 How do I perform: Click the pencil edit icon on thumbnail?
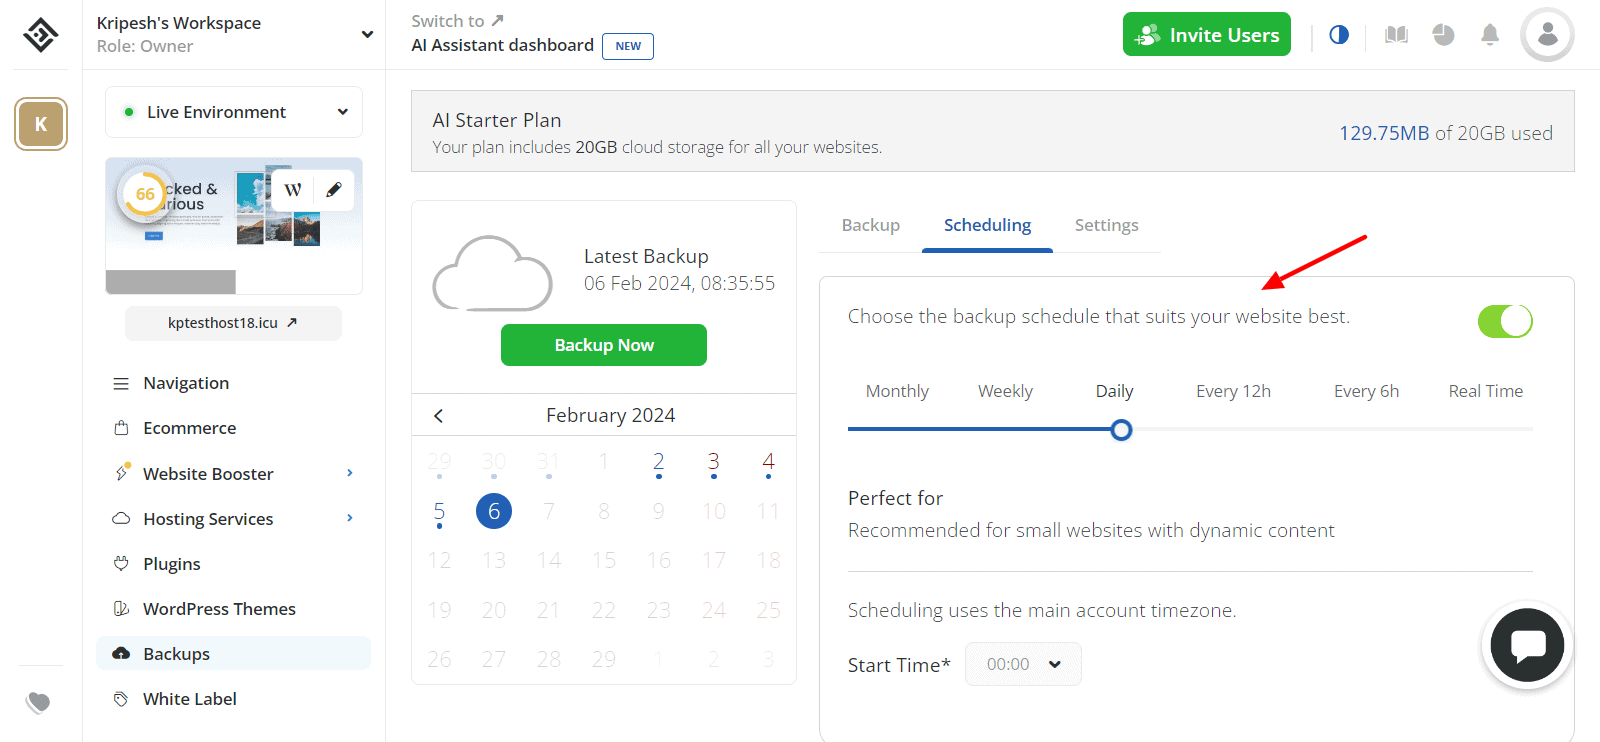(x=334, y=190)
